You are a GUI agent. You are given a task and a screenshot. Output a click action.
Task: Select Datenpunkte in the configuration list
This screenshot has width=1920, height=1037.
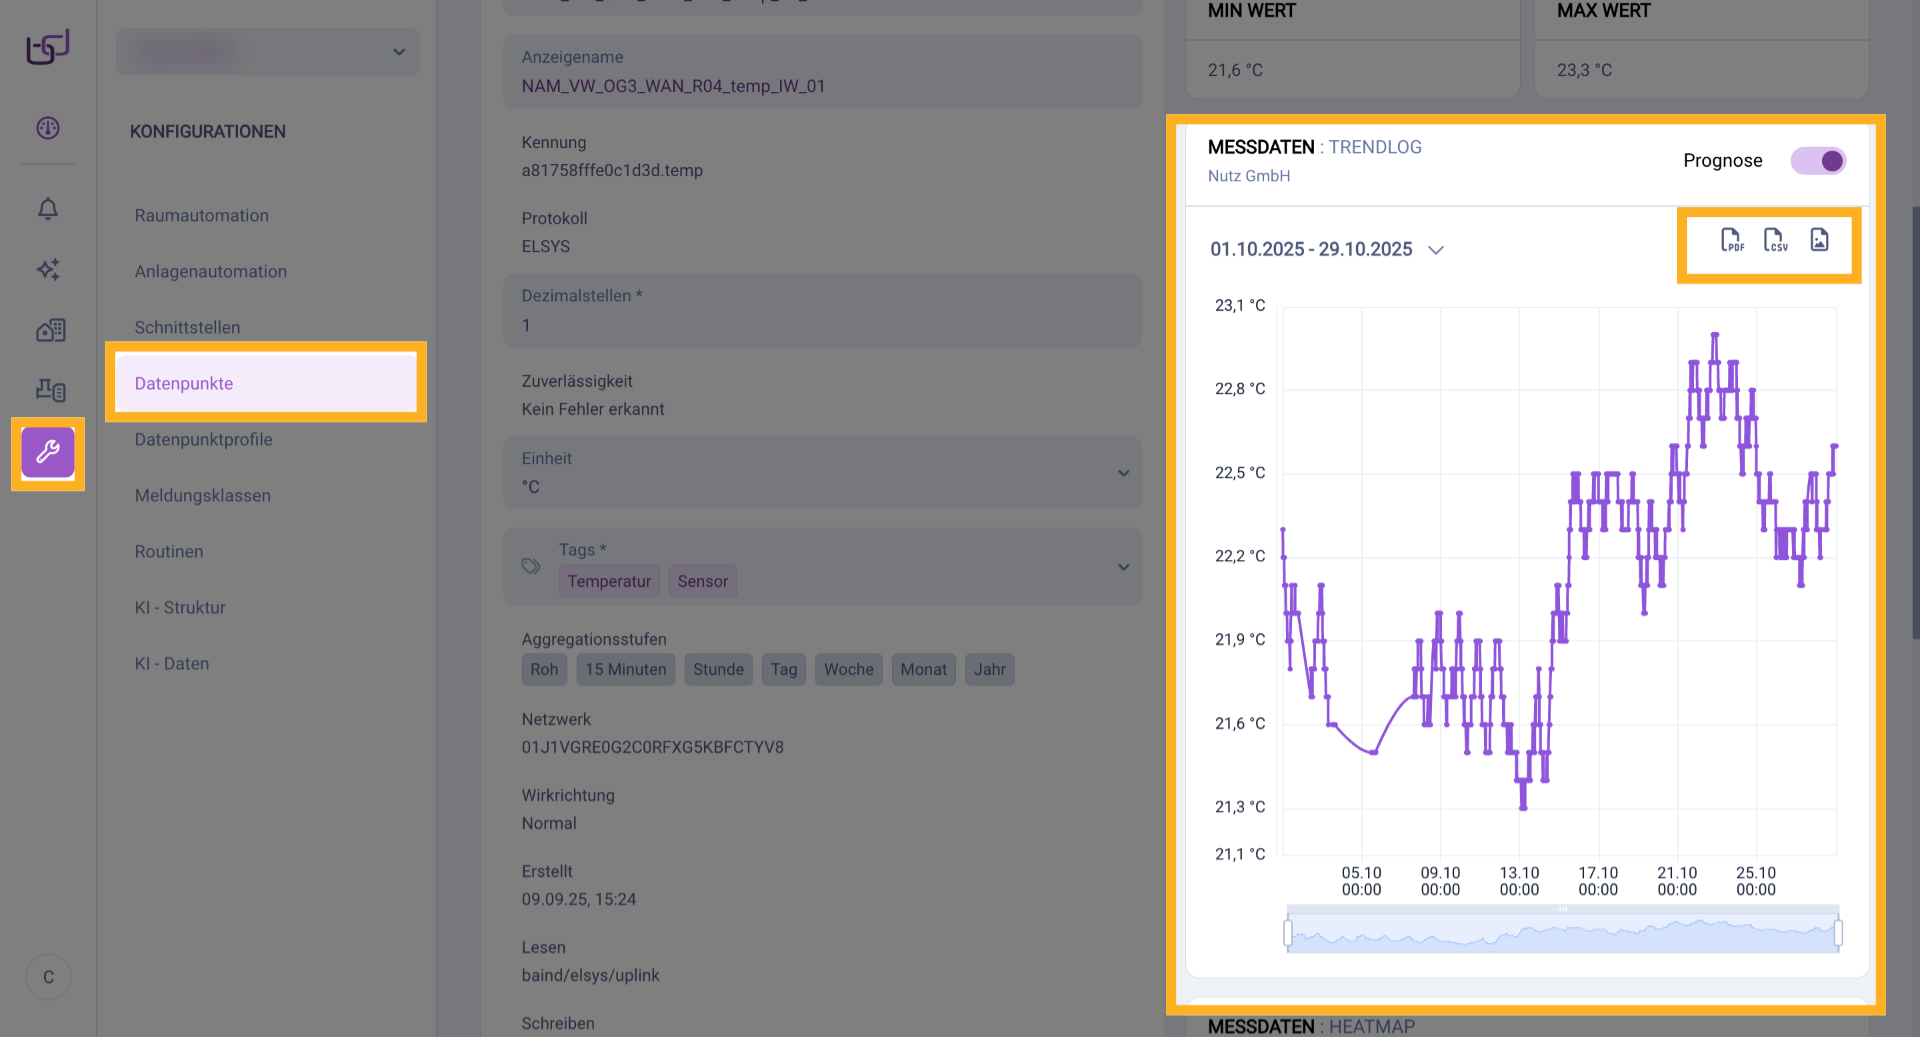coord(184,383)
